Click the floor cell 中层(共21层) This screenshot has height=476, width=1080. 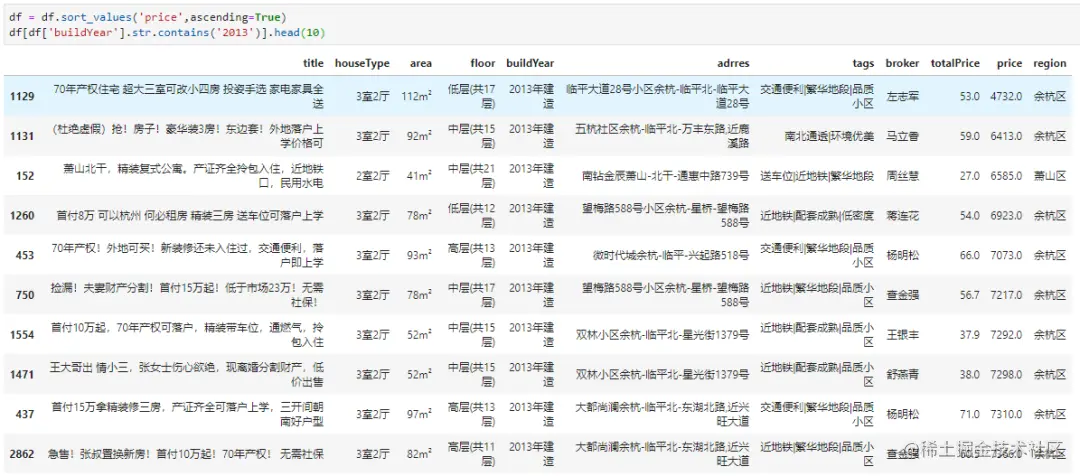471,176
